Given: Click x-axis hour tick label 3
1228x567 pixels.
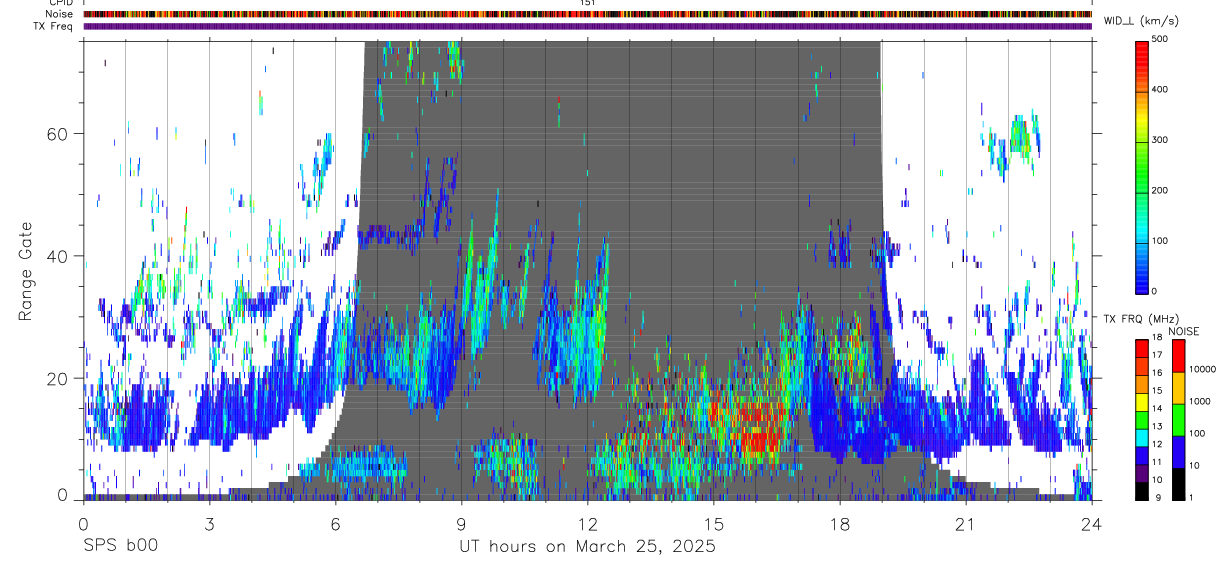Looking at the screenshot, I should click(x=209, y=523).
